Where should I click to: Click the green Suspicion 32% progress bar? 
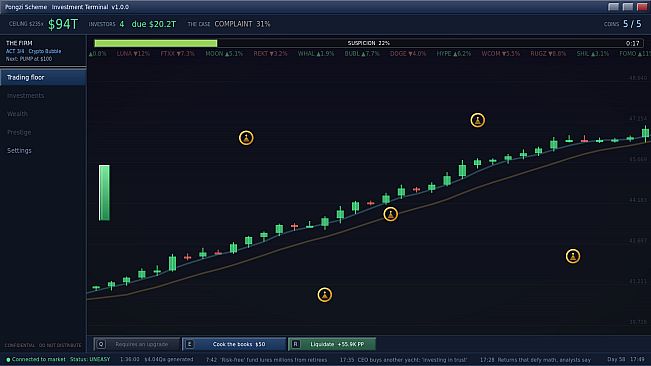(156, 43)
